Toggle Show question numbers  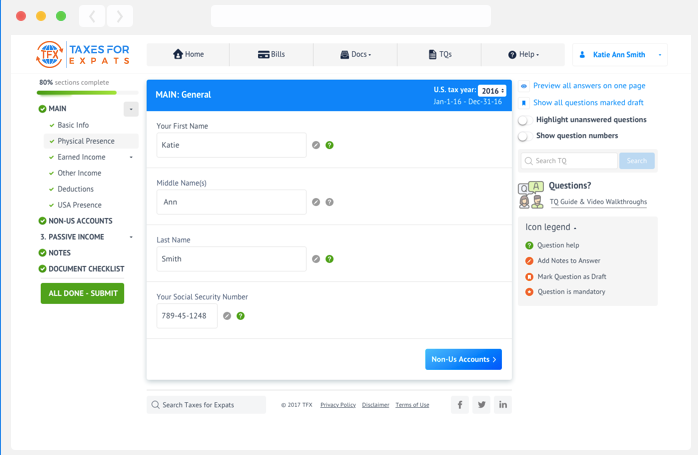pyautogui.click(x=524, y=136)
